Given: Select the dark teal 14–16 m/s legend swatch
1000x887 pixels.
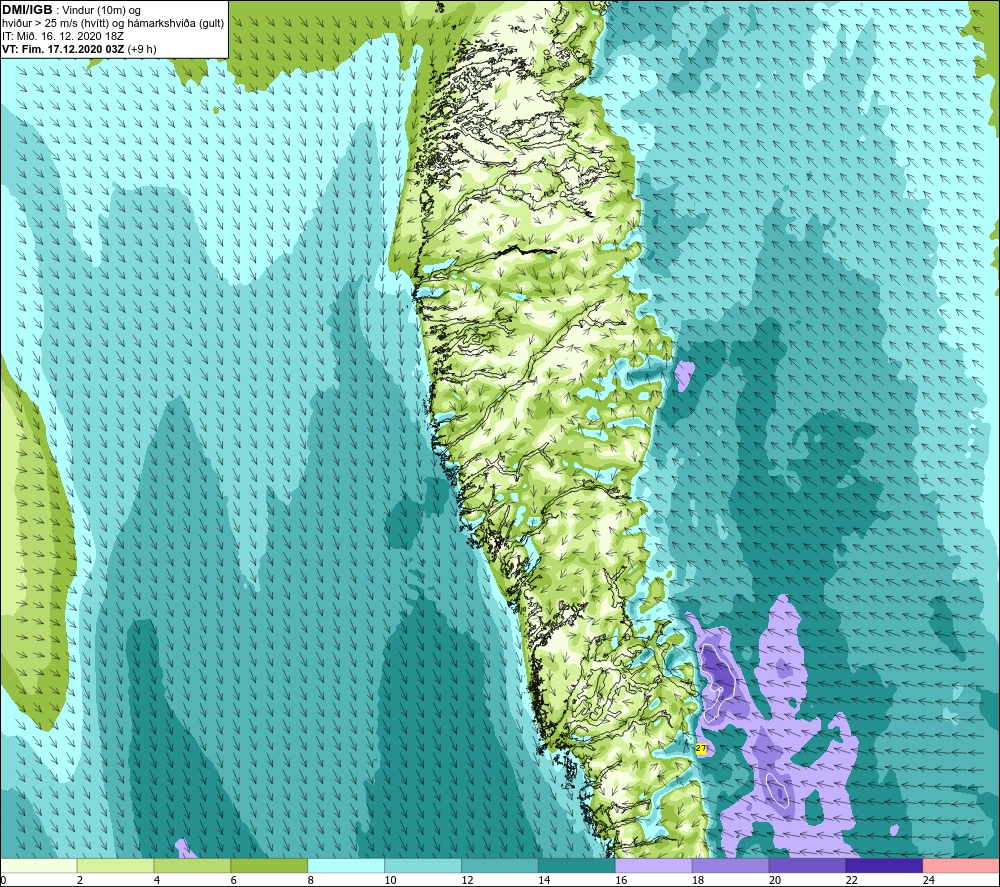Looking at the screenshot, I should pyautogui.click(x=577, y=865).
